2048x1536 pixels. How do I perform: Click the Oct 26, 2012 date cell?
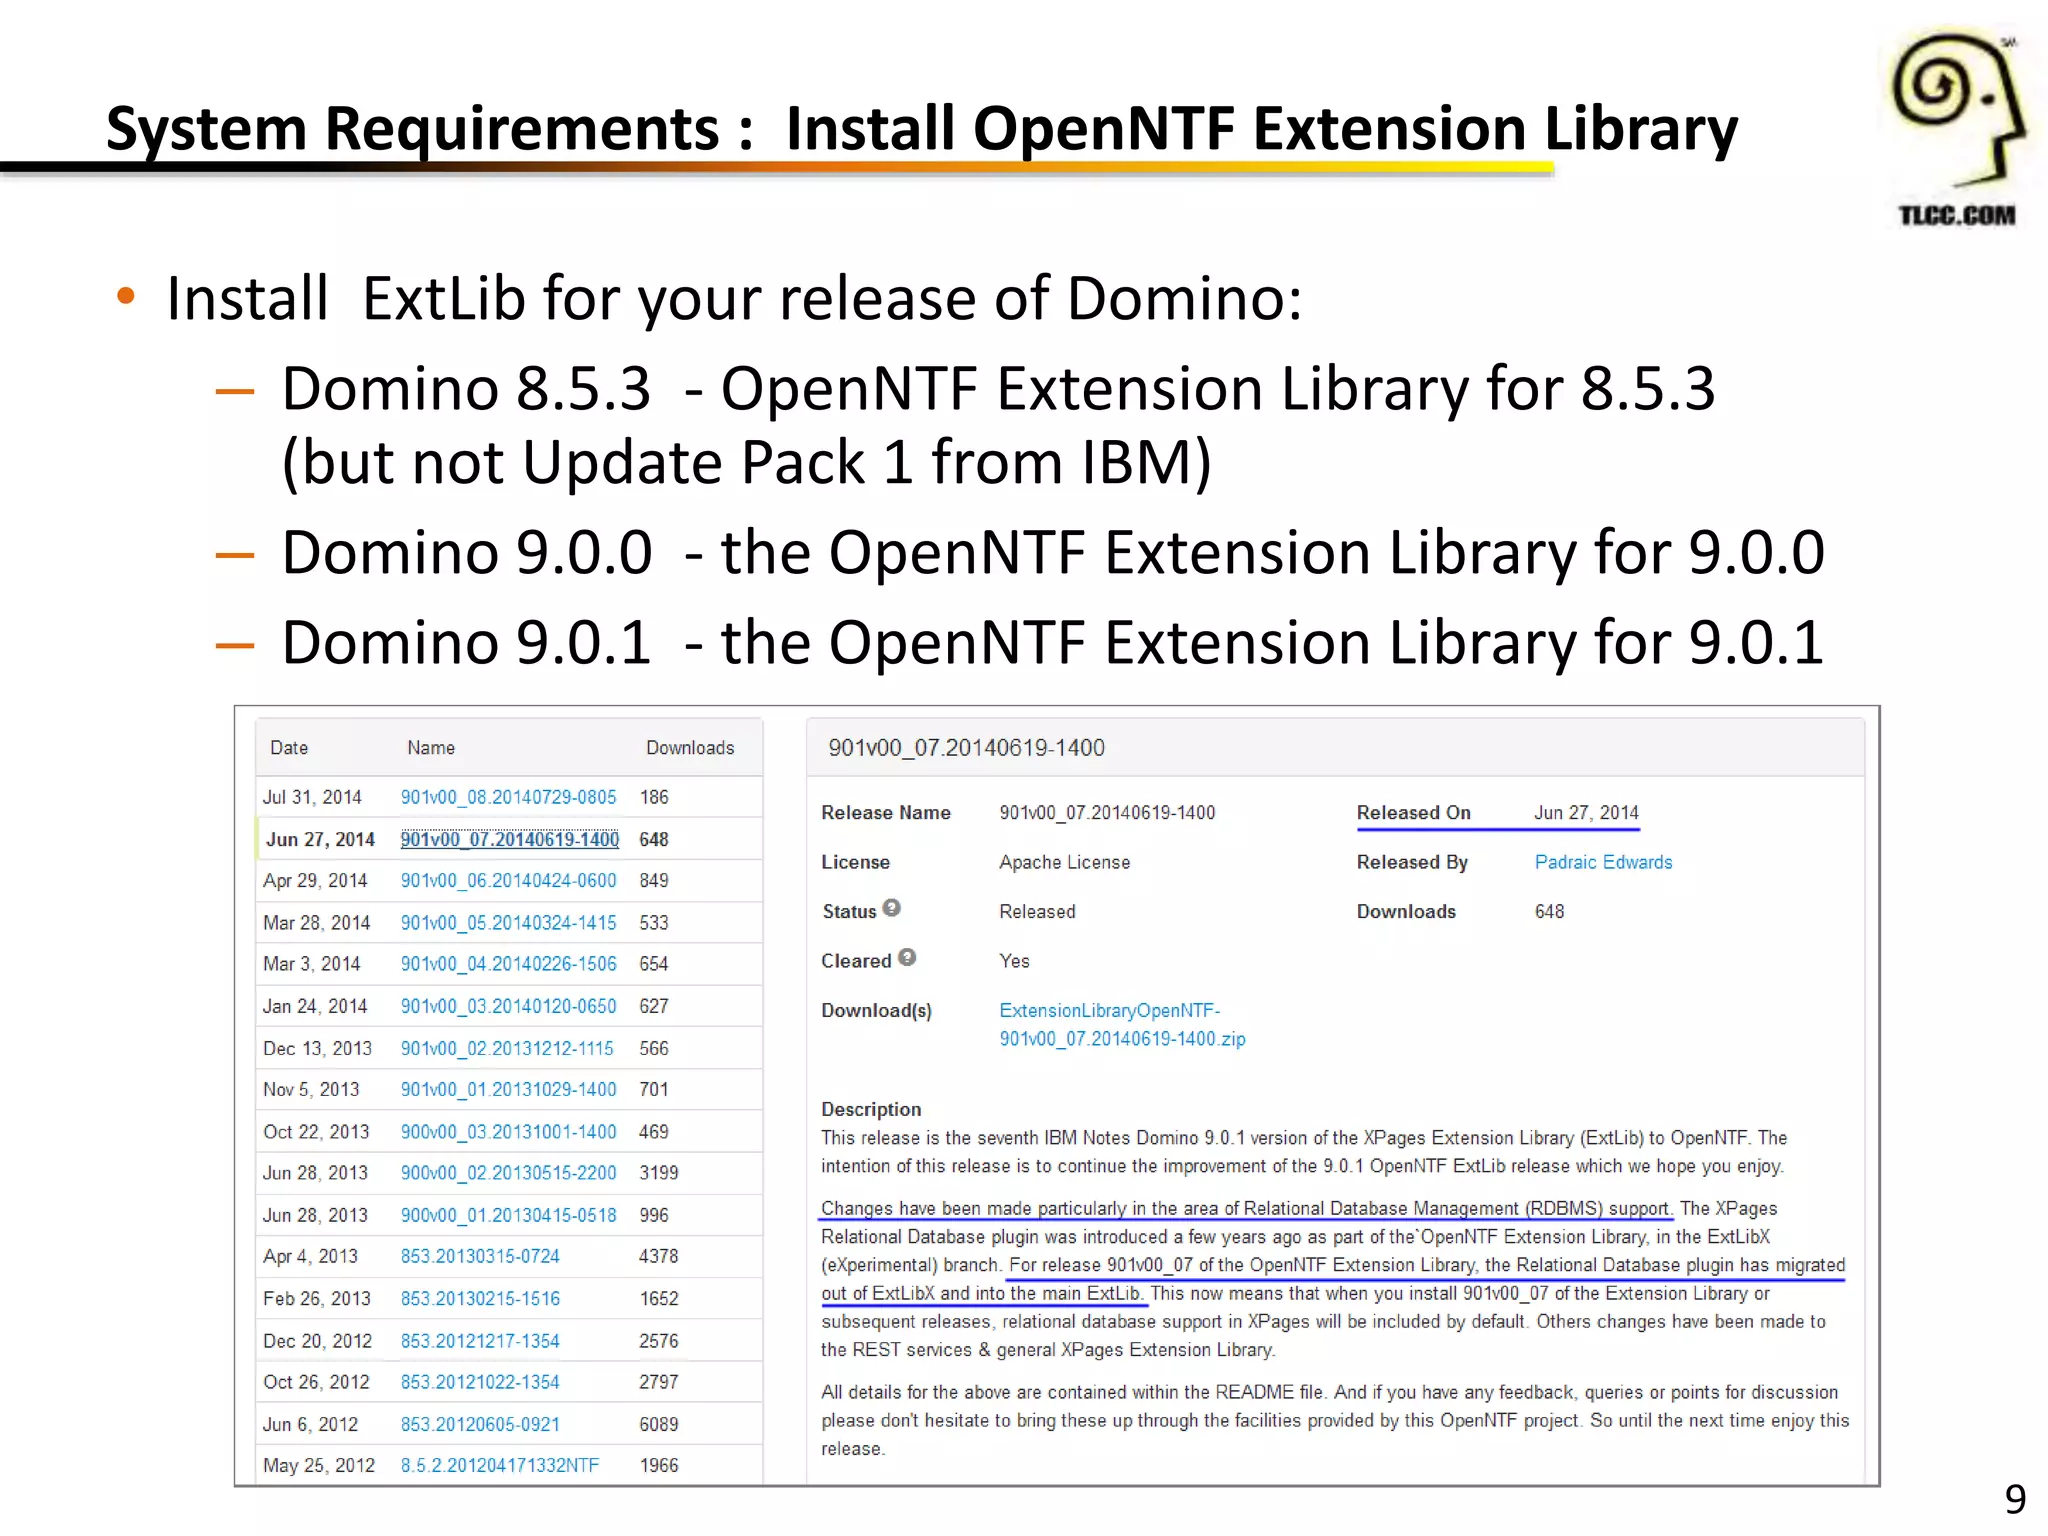point(316,1381)
